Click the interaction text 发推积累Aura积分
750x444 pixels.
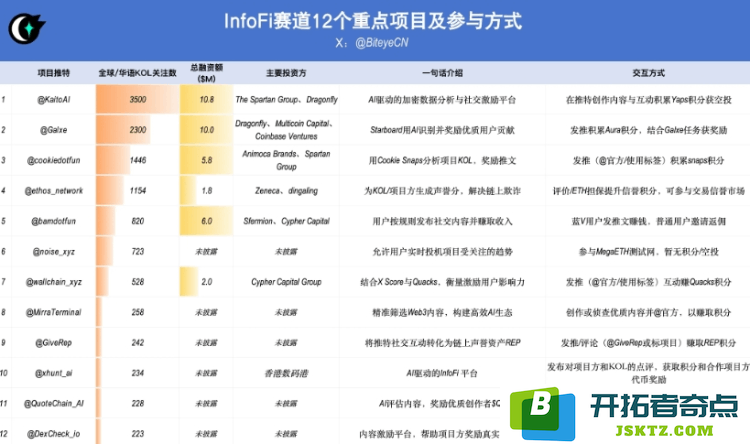coord(649,130)
